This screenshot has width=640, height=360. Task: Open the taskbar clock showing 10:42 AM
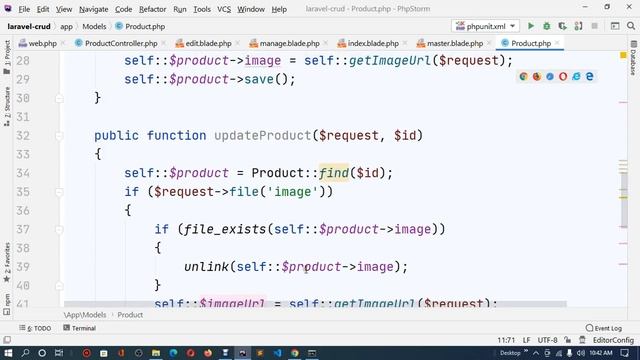[600, 353]
